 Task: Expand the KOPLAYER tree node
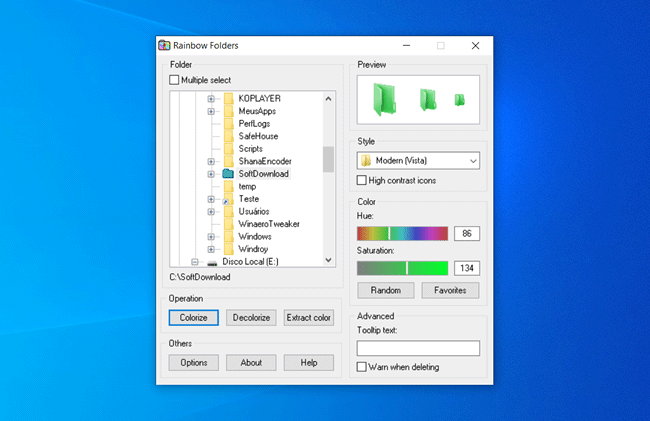211,99
